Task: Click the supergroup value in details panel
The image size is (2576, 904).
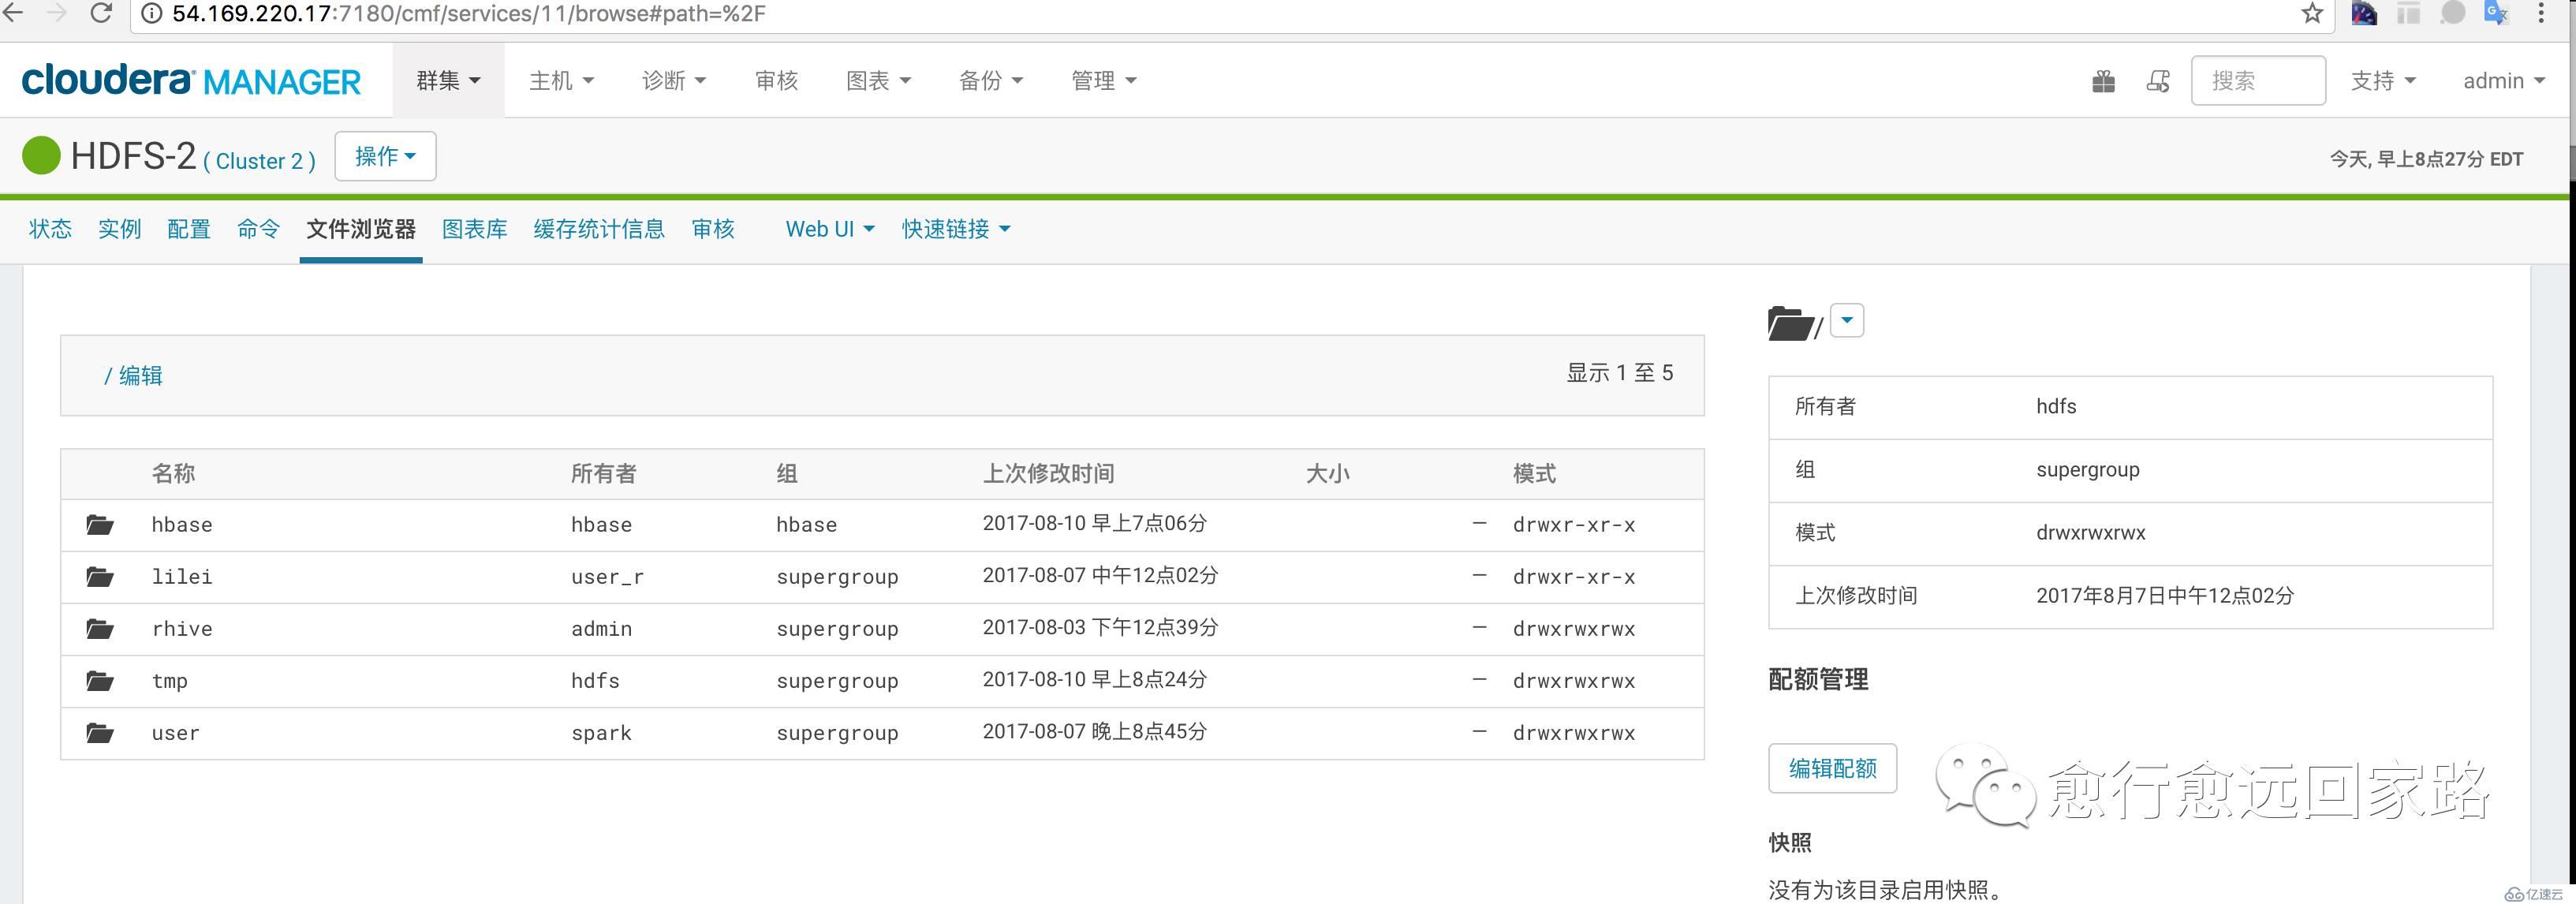Action: [2088, 469]
